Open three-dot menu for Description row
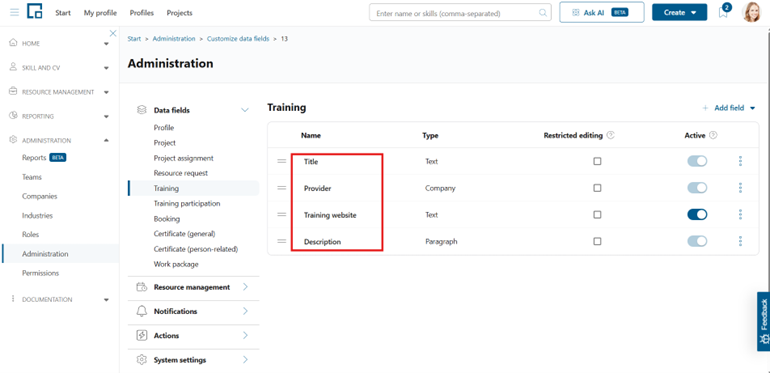Screen dimensions: 770x373 [740, 241]
